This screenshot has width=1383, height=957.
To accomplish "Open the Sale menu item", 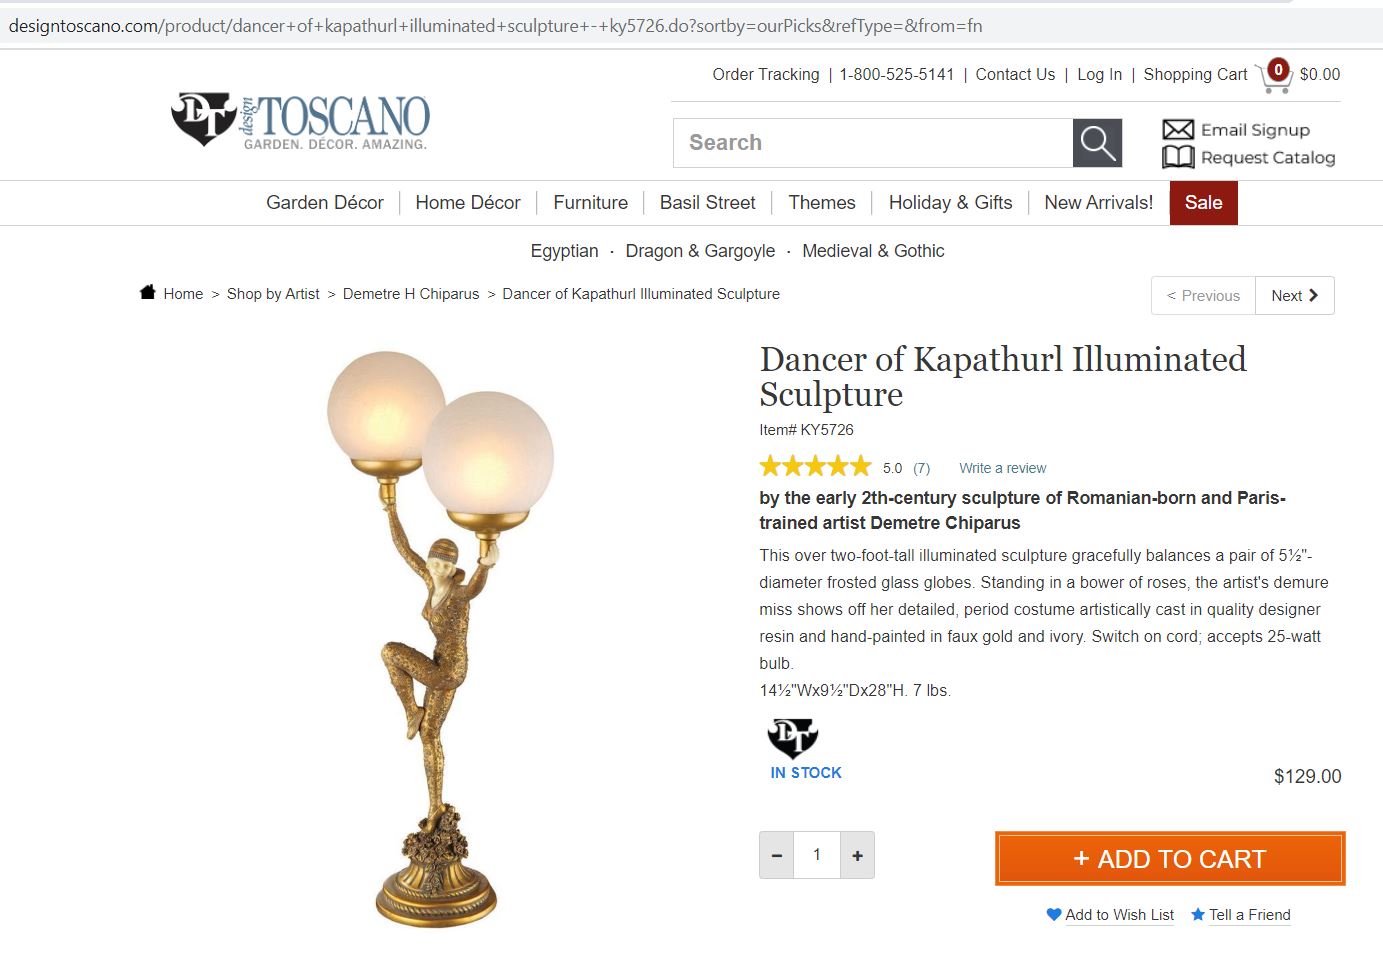I will tap(1203, 203).
